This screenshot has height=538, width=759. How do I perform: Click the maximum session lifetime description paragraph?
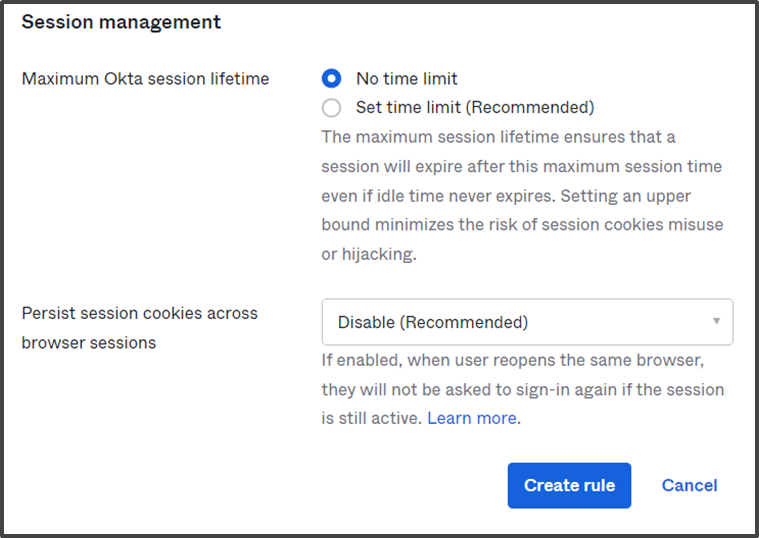(522, 195)
